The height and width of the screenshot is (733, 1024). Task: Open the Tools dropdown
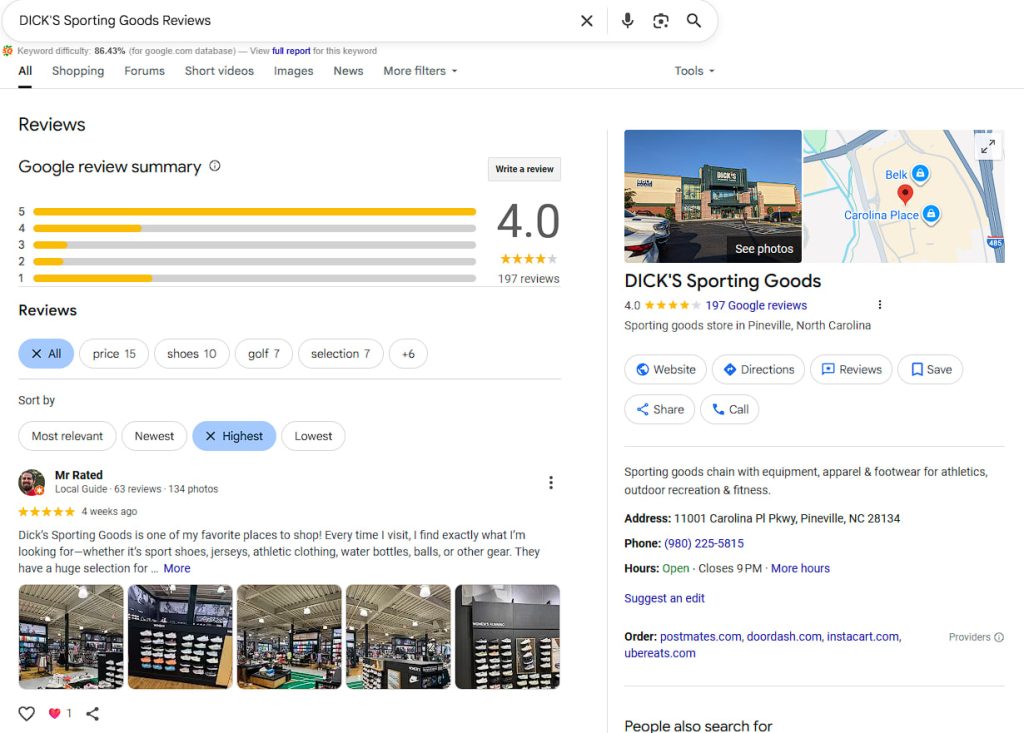pos(694,71)
